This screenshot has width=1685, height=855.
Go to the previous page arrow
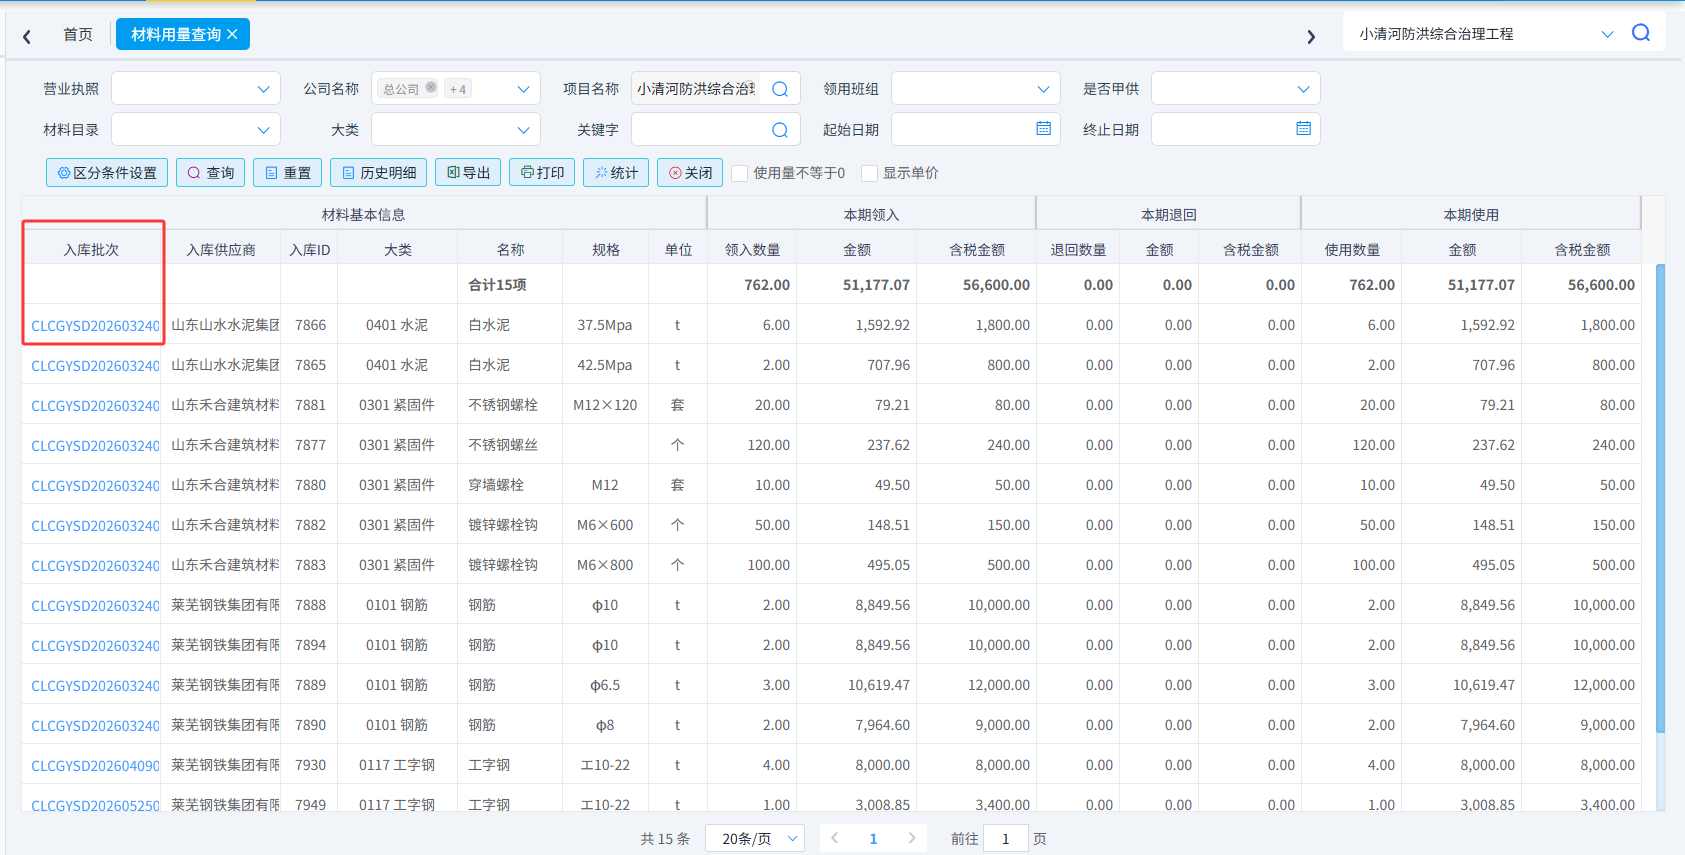pos(835,838)
